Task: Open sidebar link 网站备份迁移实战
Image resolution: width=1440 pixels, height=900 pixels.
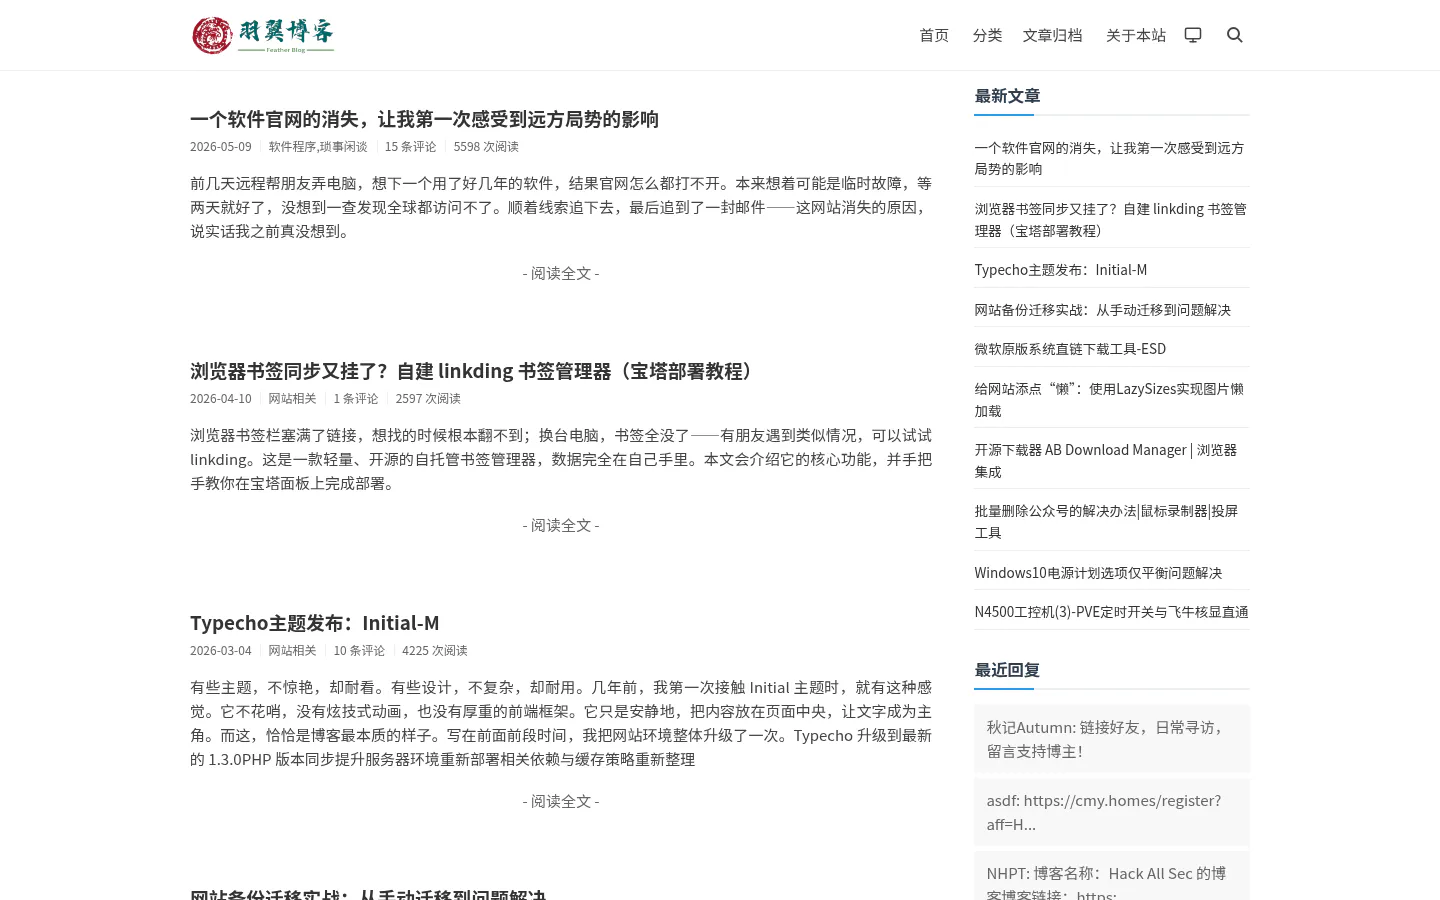Action: [x=1103, y=310]
